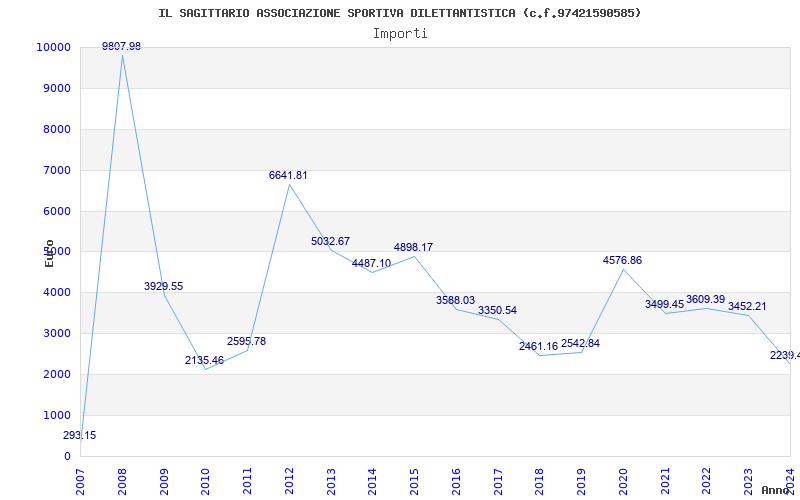Click the 4576.86 value label
This screenshot has height=500, width=800.
tap(622, 261)
